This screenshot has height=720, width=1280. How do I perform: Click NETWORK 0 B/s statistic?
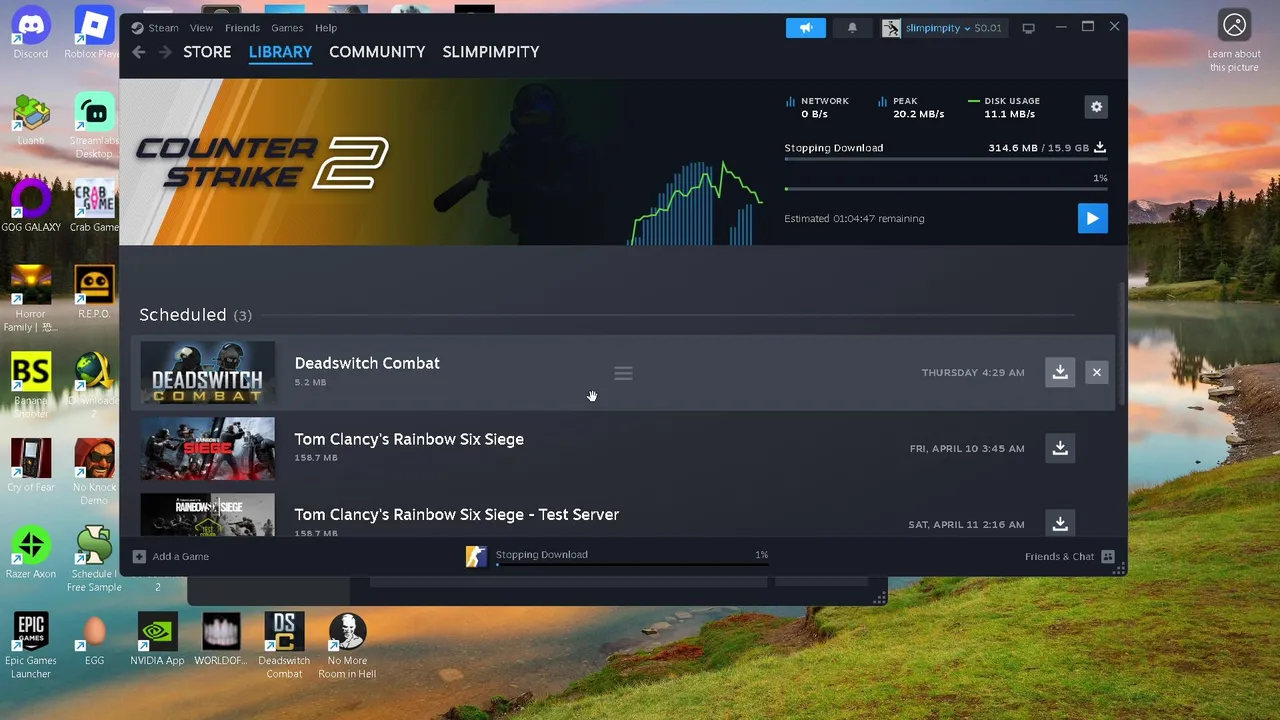click(817, 107)
